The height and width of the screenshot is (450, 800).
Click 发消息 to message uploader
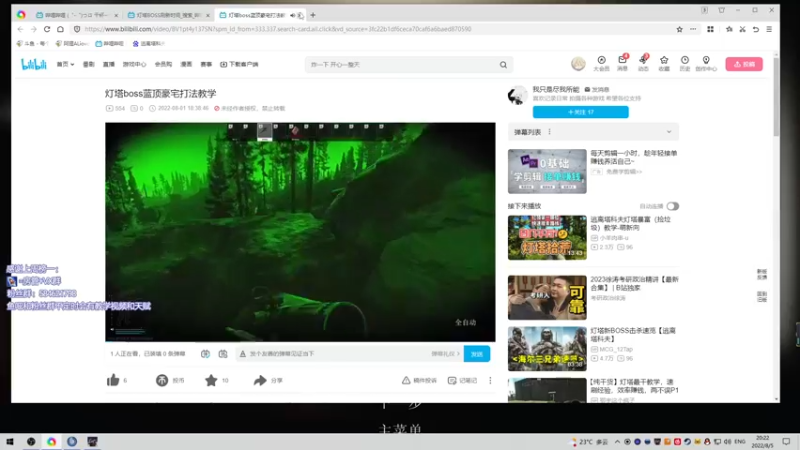tap(597, 89)
